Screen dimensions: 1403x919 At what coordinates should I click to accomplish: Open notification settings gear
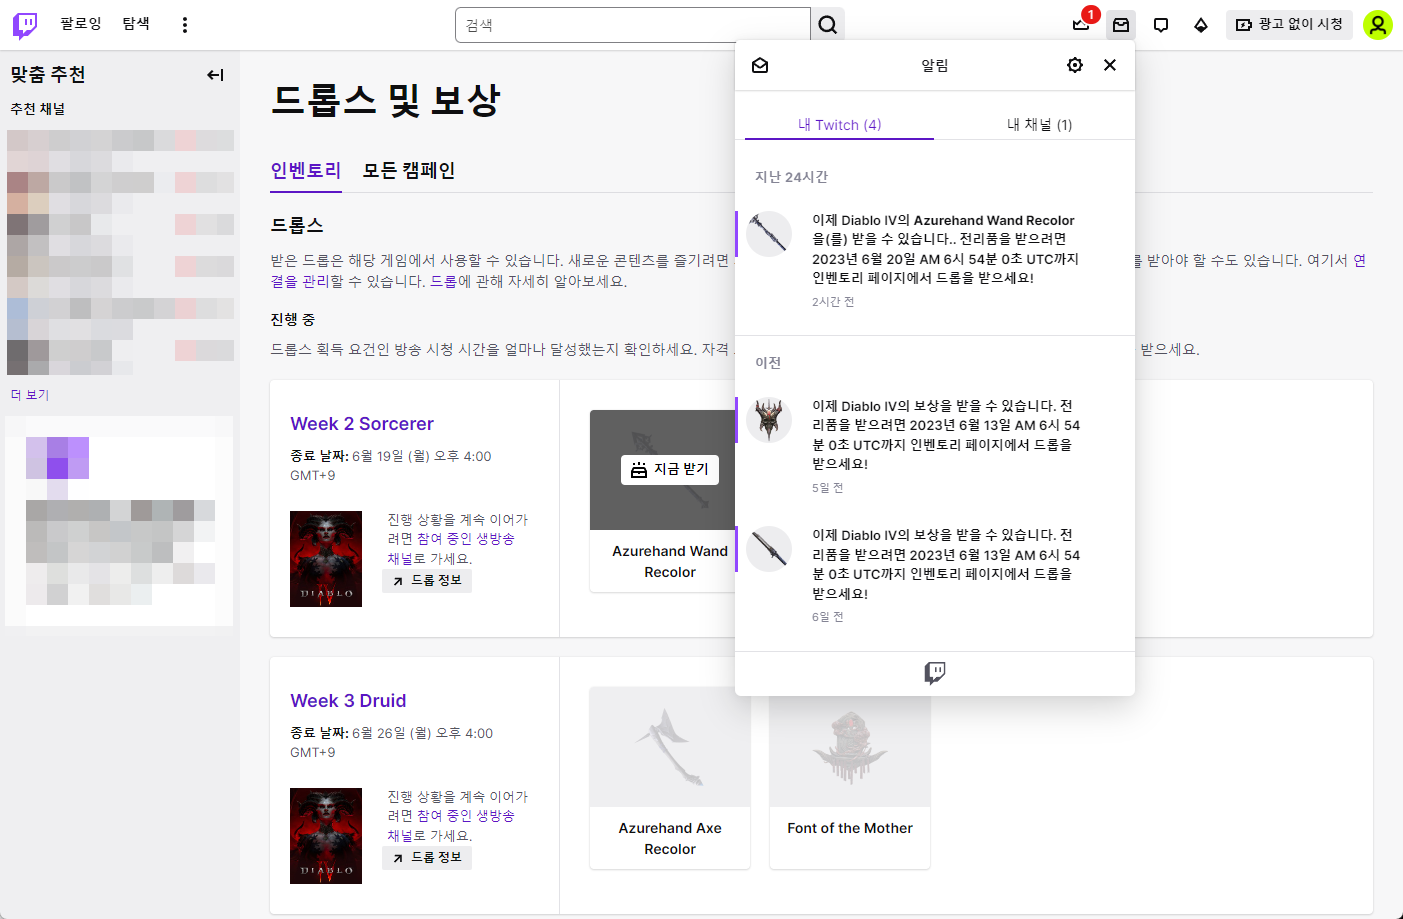tap(1075, 65)
